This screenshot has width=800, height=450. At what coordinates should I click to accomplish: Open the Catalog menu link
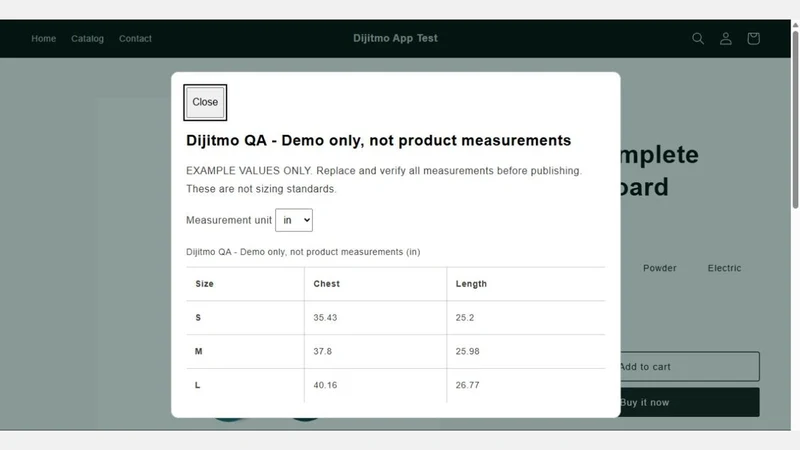point(87,38)
